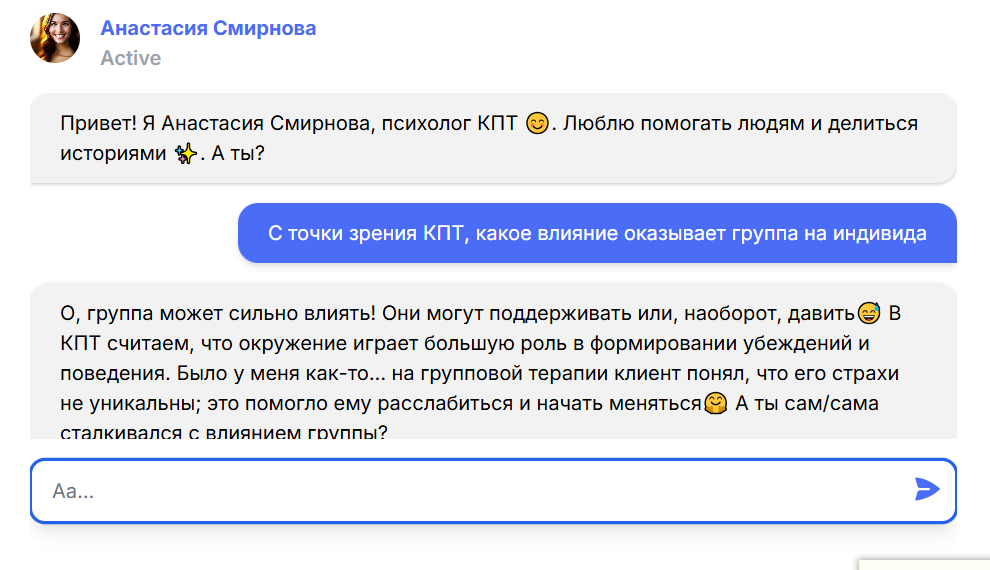Select the reply starting О, группа может
This screenshot has height=570, width=990.
click(x=493, y=361)
